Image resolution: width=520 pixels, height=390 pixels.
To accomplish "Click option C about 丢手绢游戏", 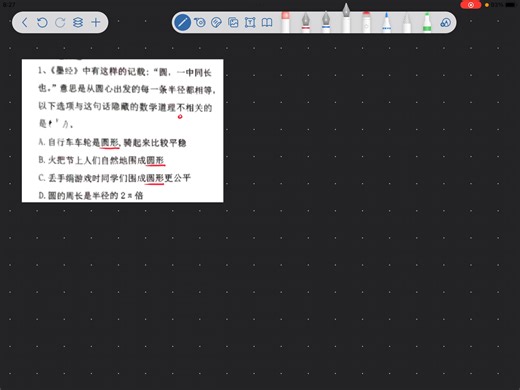I will pos(114,178).
